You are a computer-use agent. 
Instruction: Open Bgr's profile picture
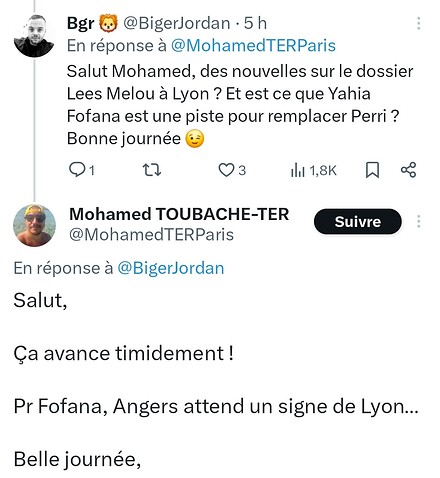[34, 36]
